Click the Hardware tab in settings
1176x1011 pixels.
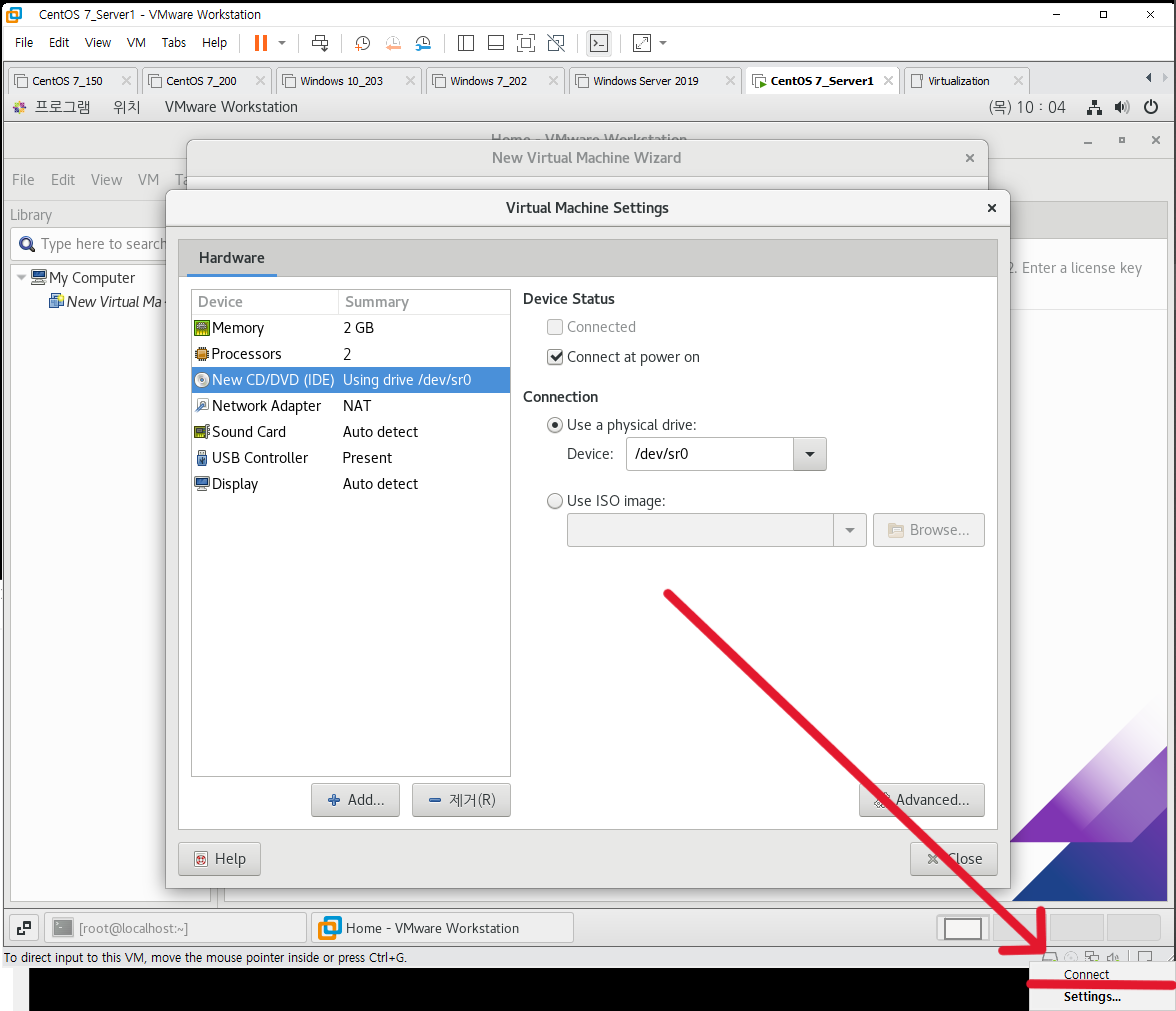pyautogui.click(x=231, y=258)
